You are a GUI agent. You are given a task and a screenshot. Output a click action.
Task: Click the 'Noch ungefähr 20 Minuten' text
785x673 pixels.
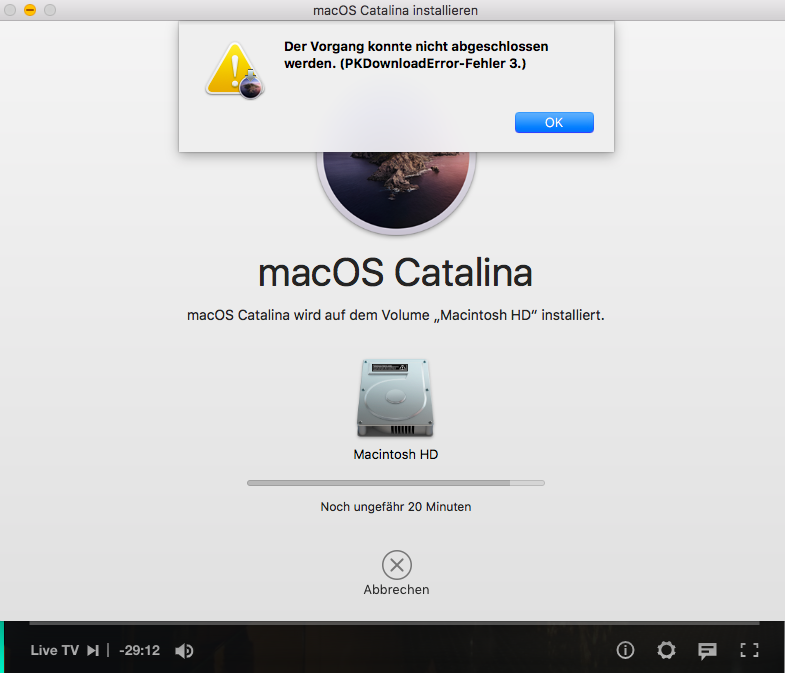point(396,507)
